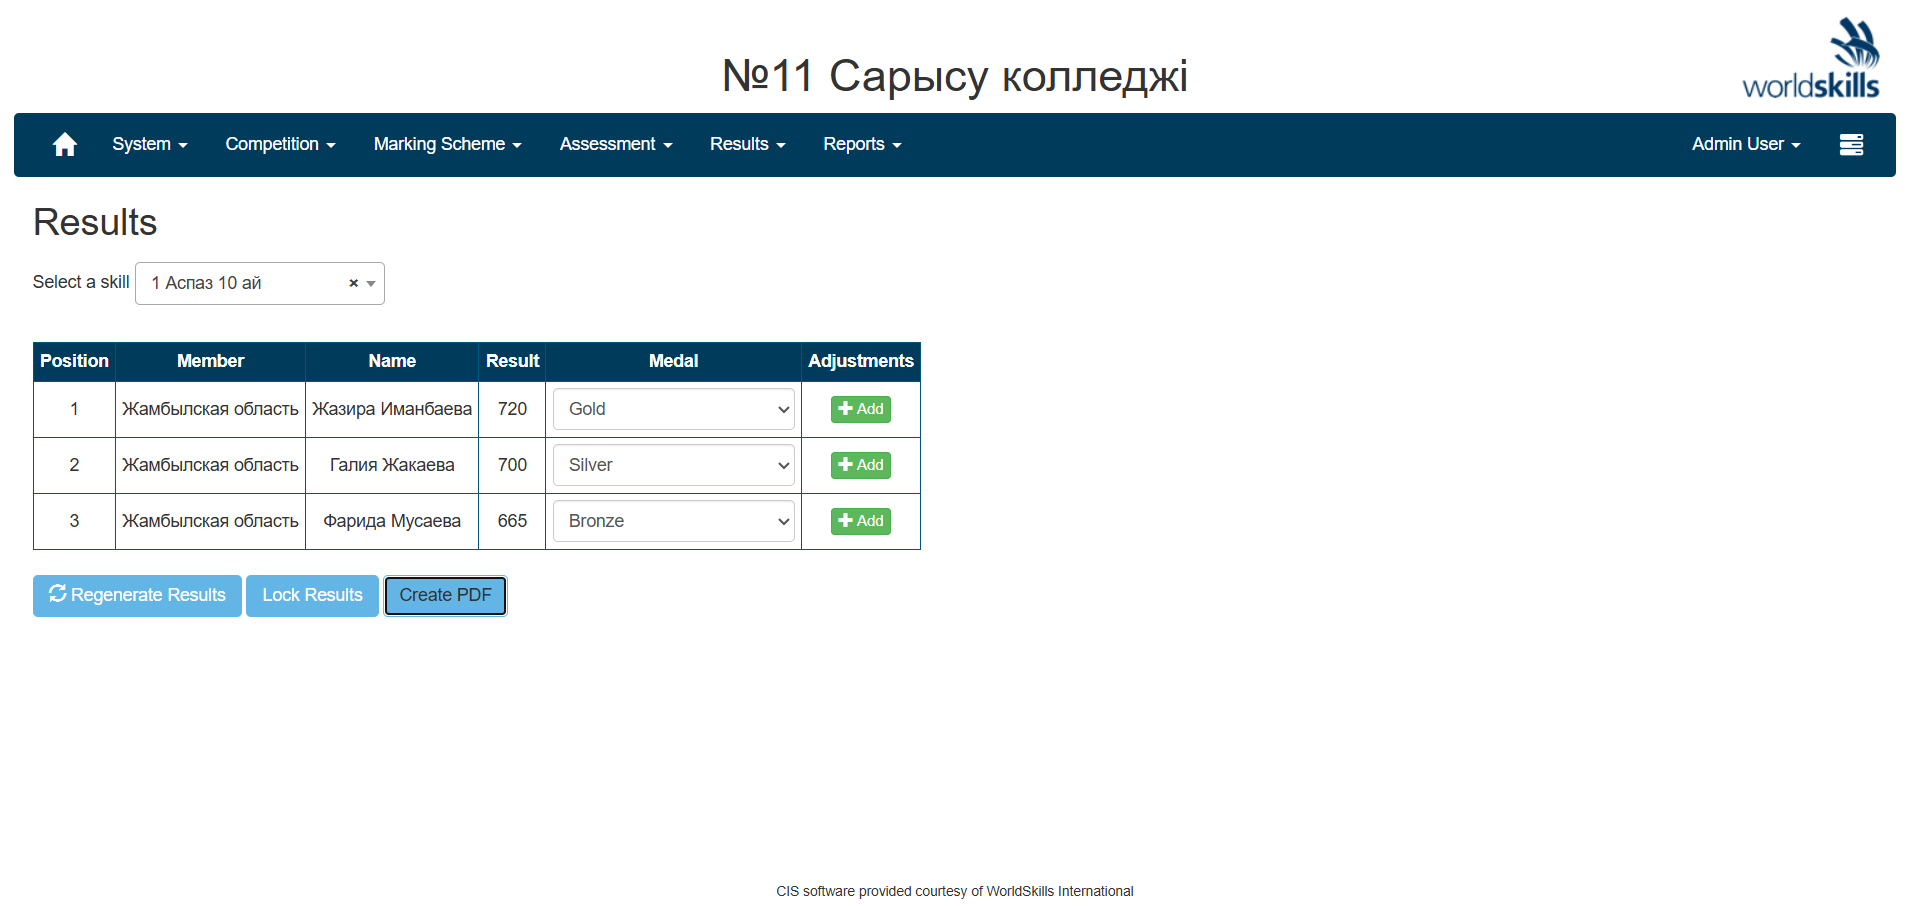Select name cell Фарида Мусаева
The image size is (1913, 907).
(392, 521)
